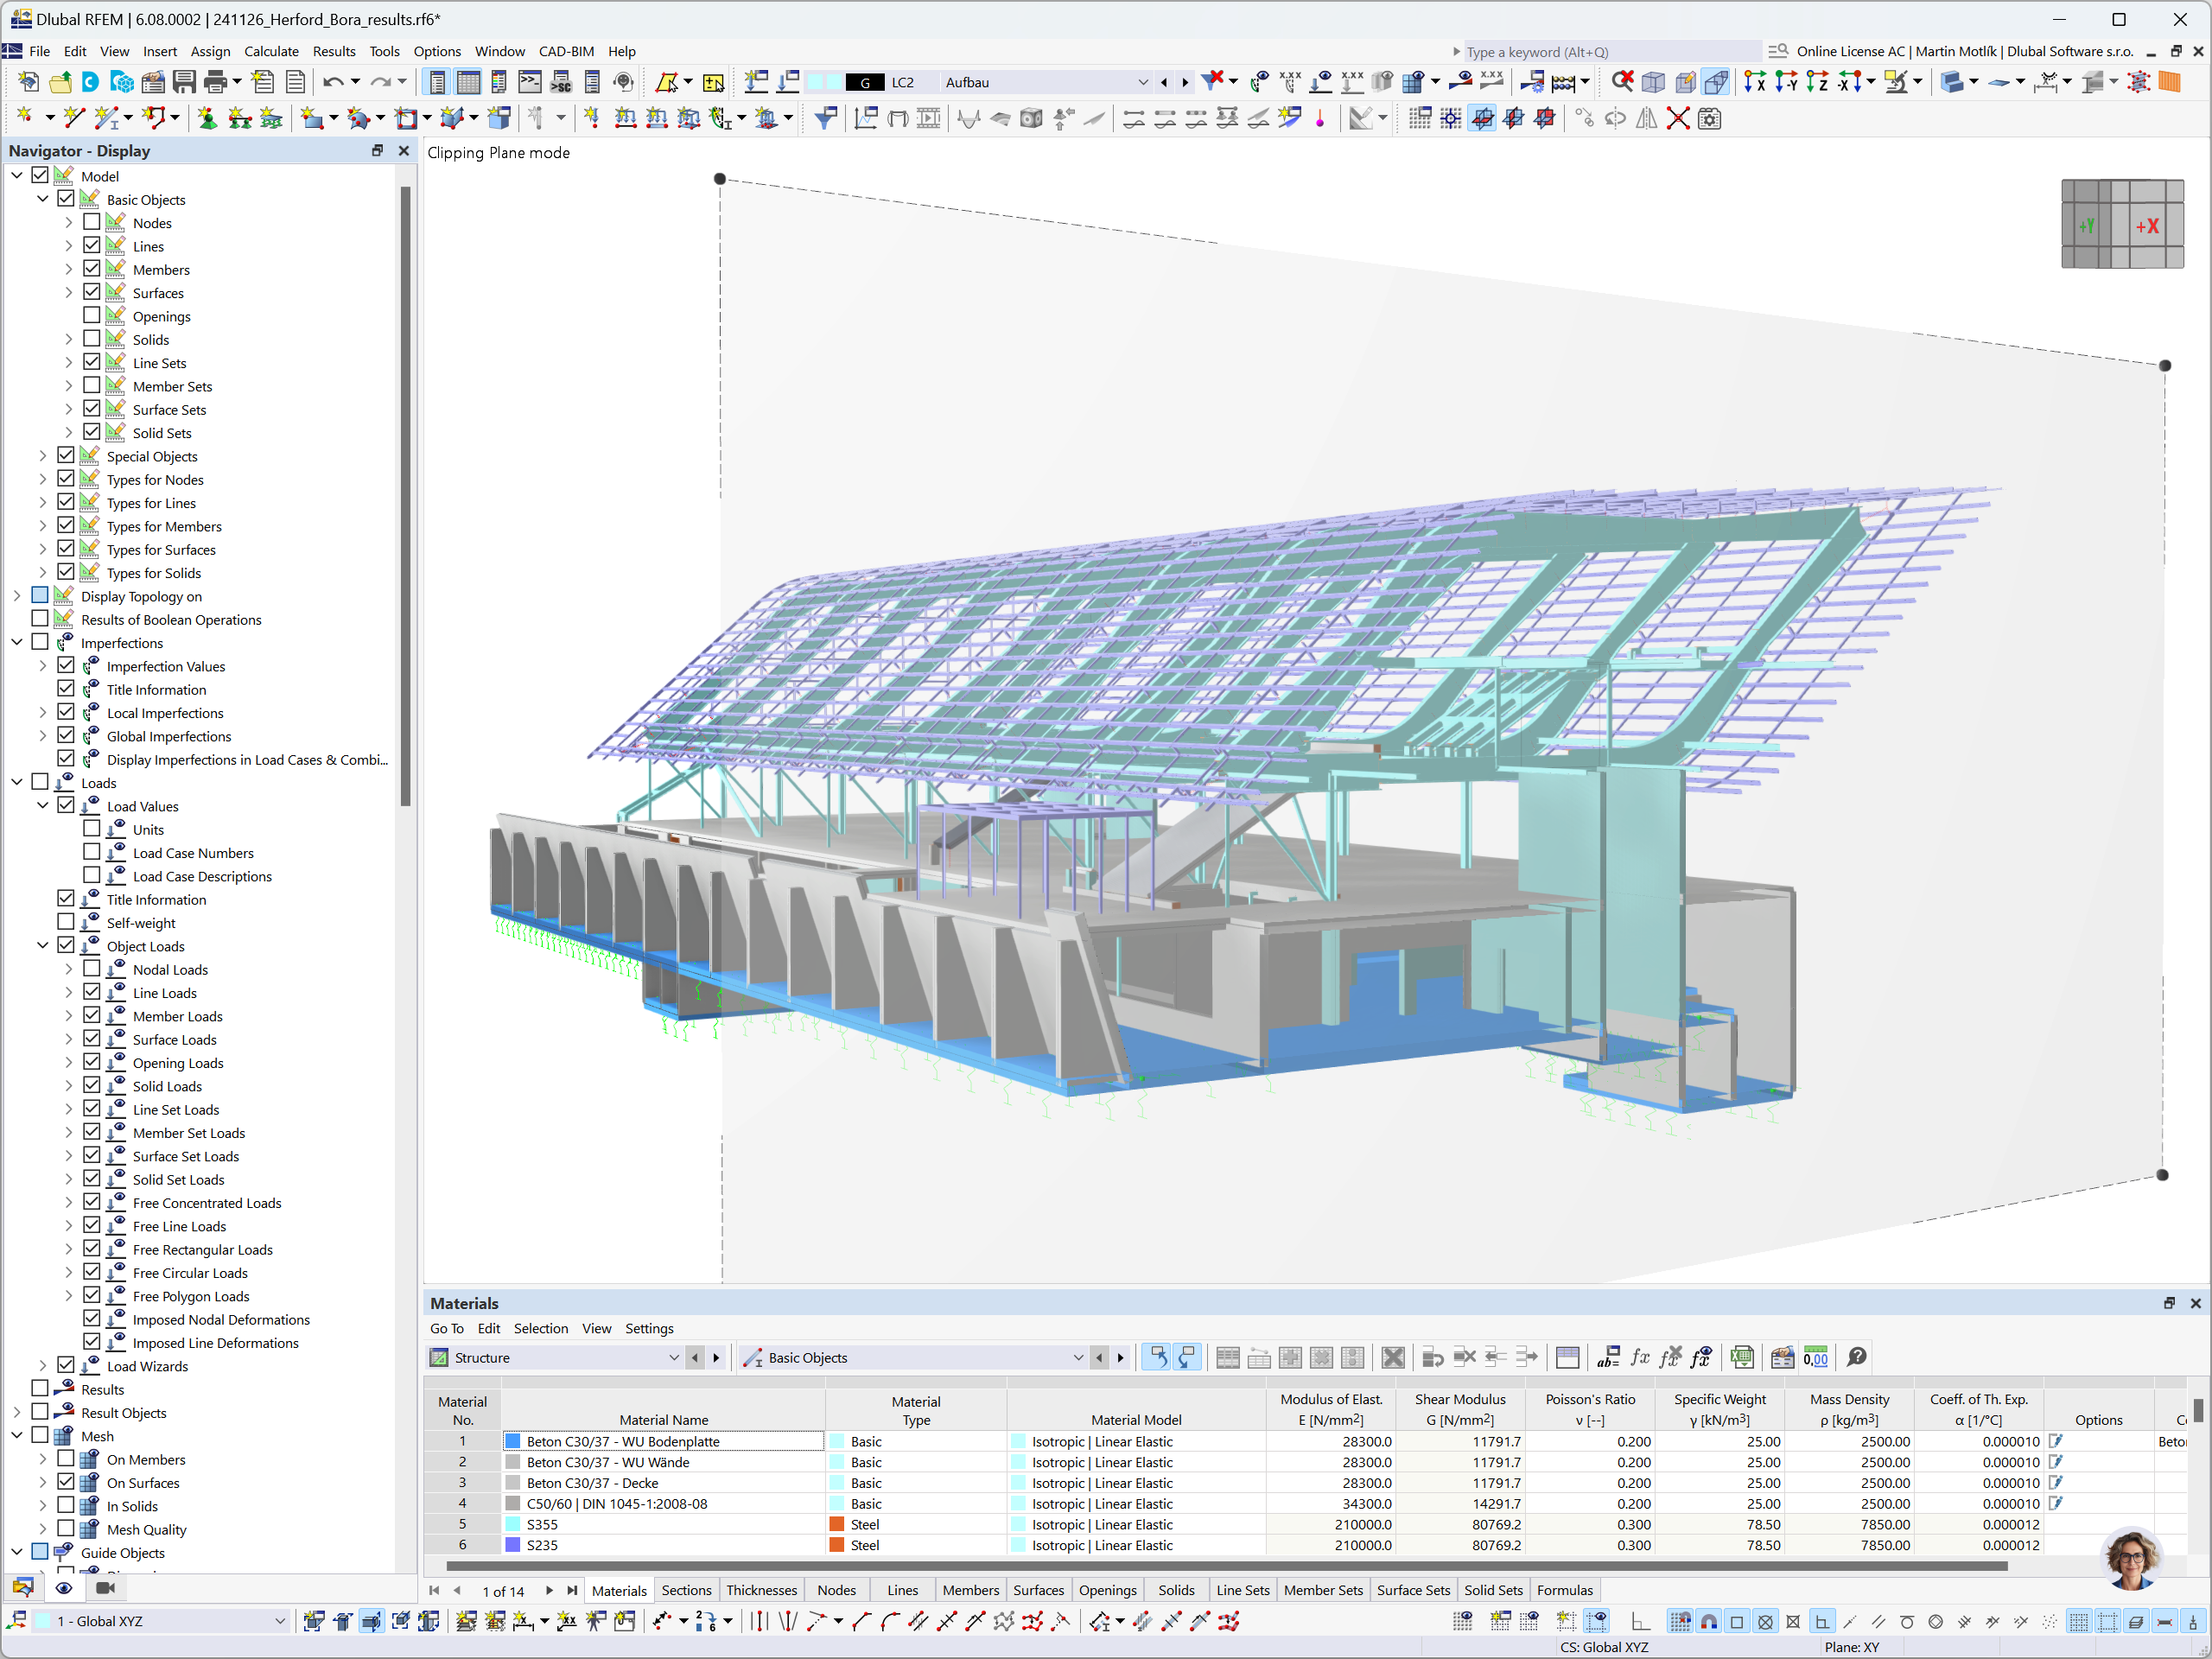Expand the Imperfections section in Navigator
Image resolution: width=2212 pixels, height=1659 pixels.
[x=16, y=641]
